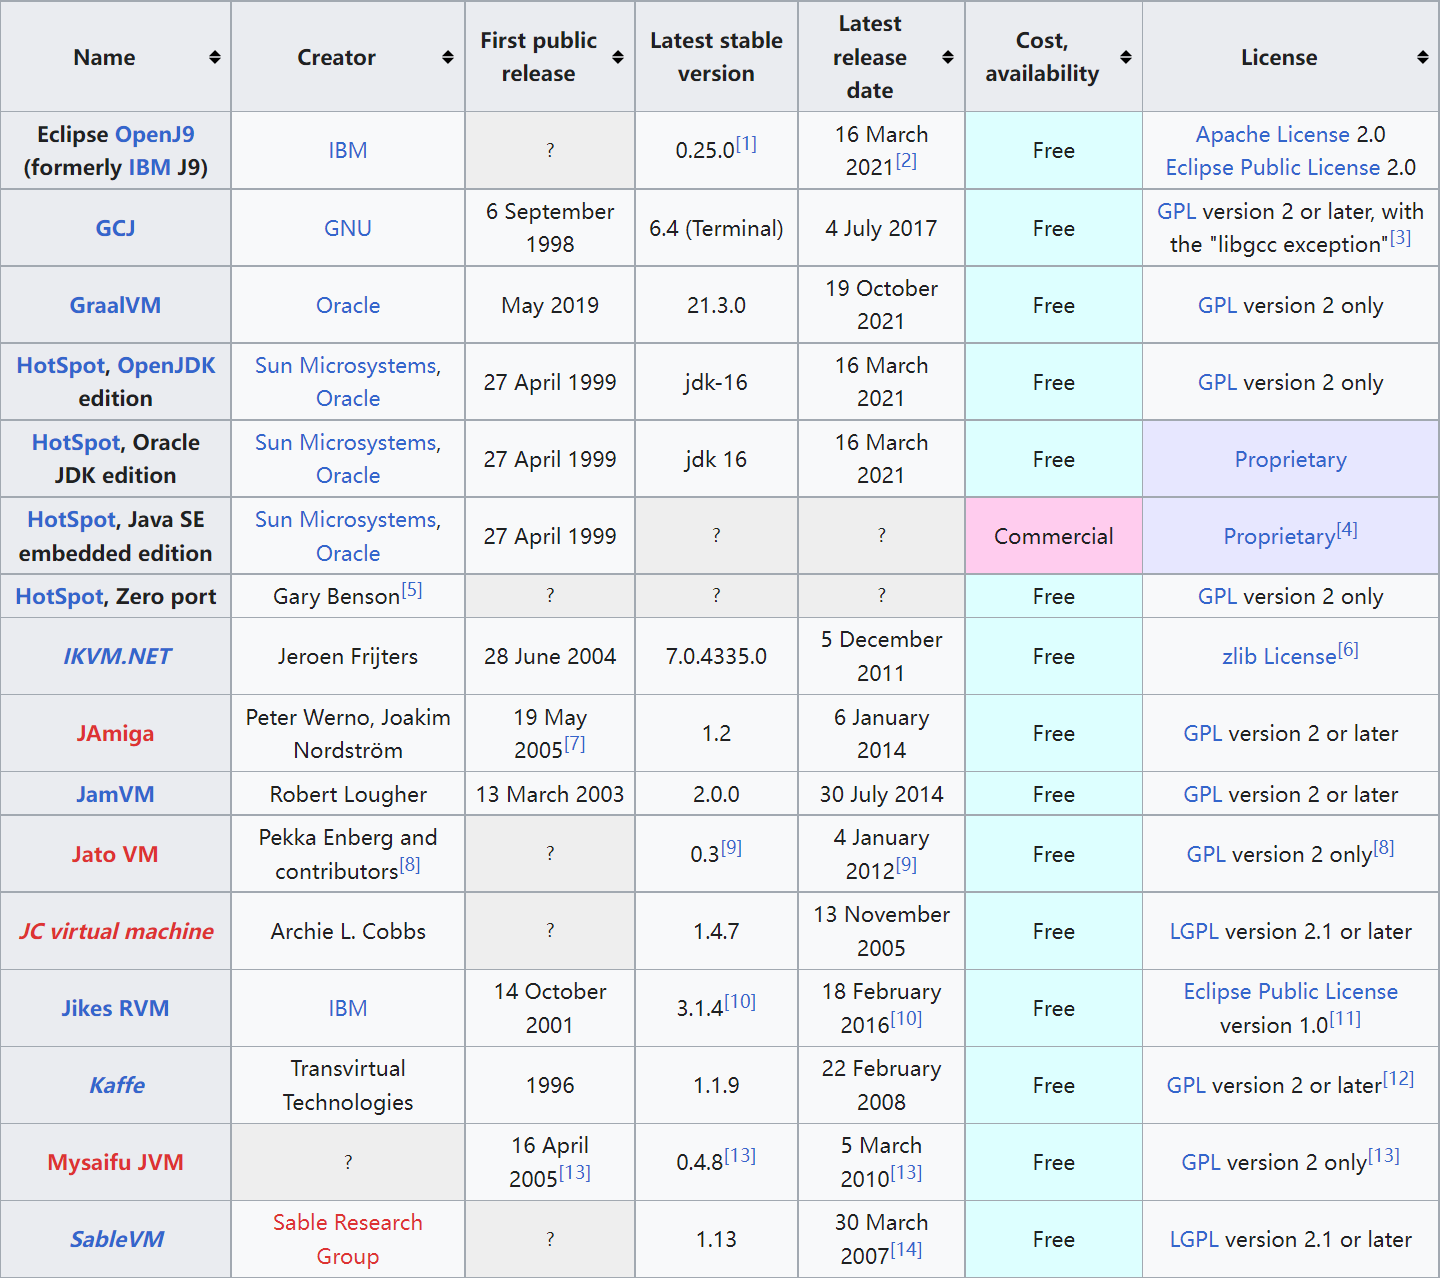Sort by Latest release date arrows
Screen dimensions: 1440x1278
(948, 57)
